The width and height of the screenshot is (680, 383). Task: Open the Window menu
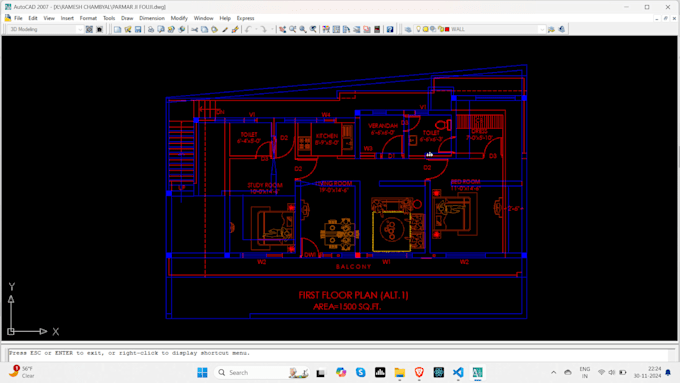[203, 18]
